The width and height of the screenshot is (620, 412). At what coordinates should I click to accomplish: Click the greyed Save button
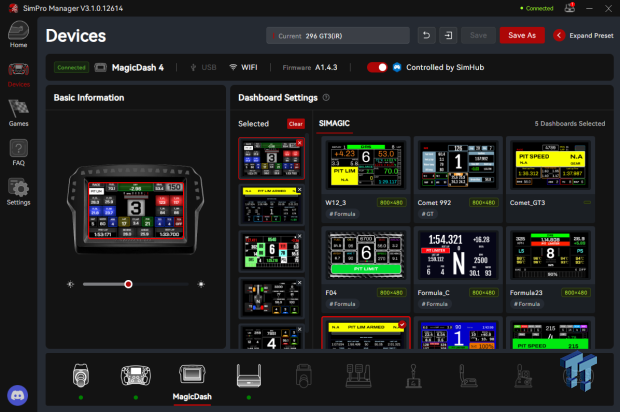coord(478,36)
